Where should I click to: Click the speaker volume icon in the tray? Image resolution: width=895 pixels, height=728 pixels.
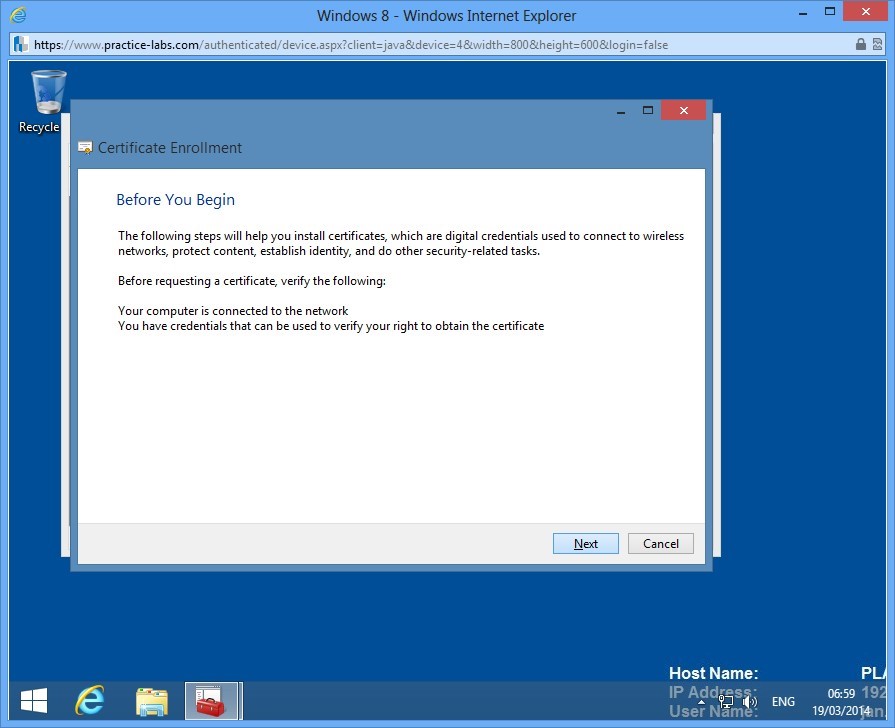748,701
